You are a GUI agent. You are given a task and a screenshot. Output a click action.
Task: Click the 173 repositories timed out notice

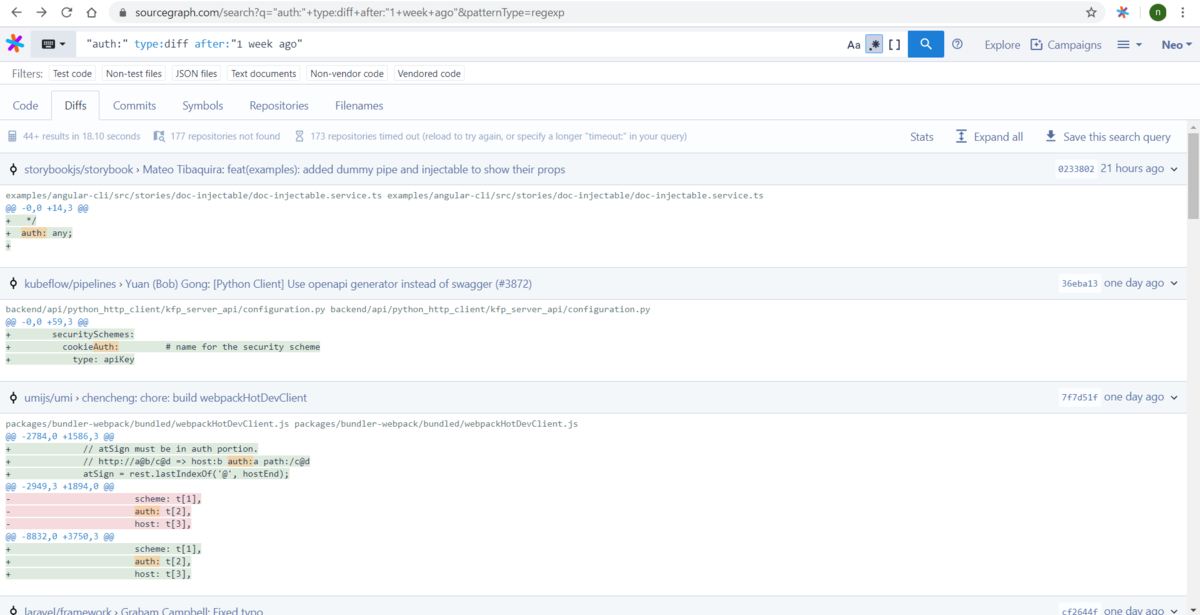coord(490,136)
